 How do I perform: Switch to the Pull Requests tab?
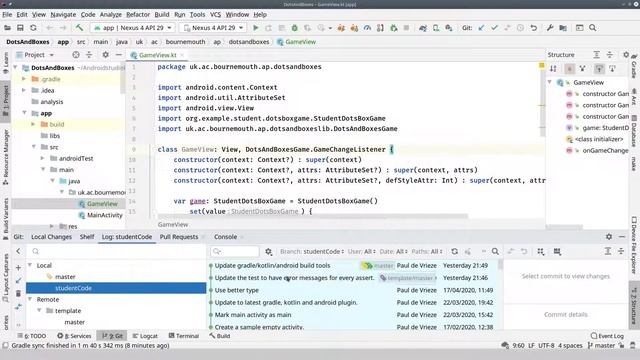[179, 237]
